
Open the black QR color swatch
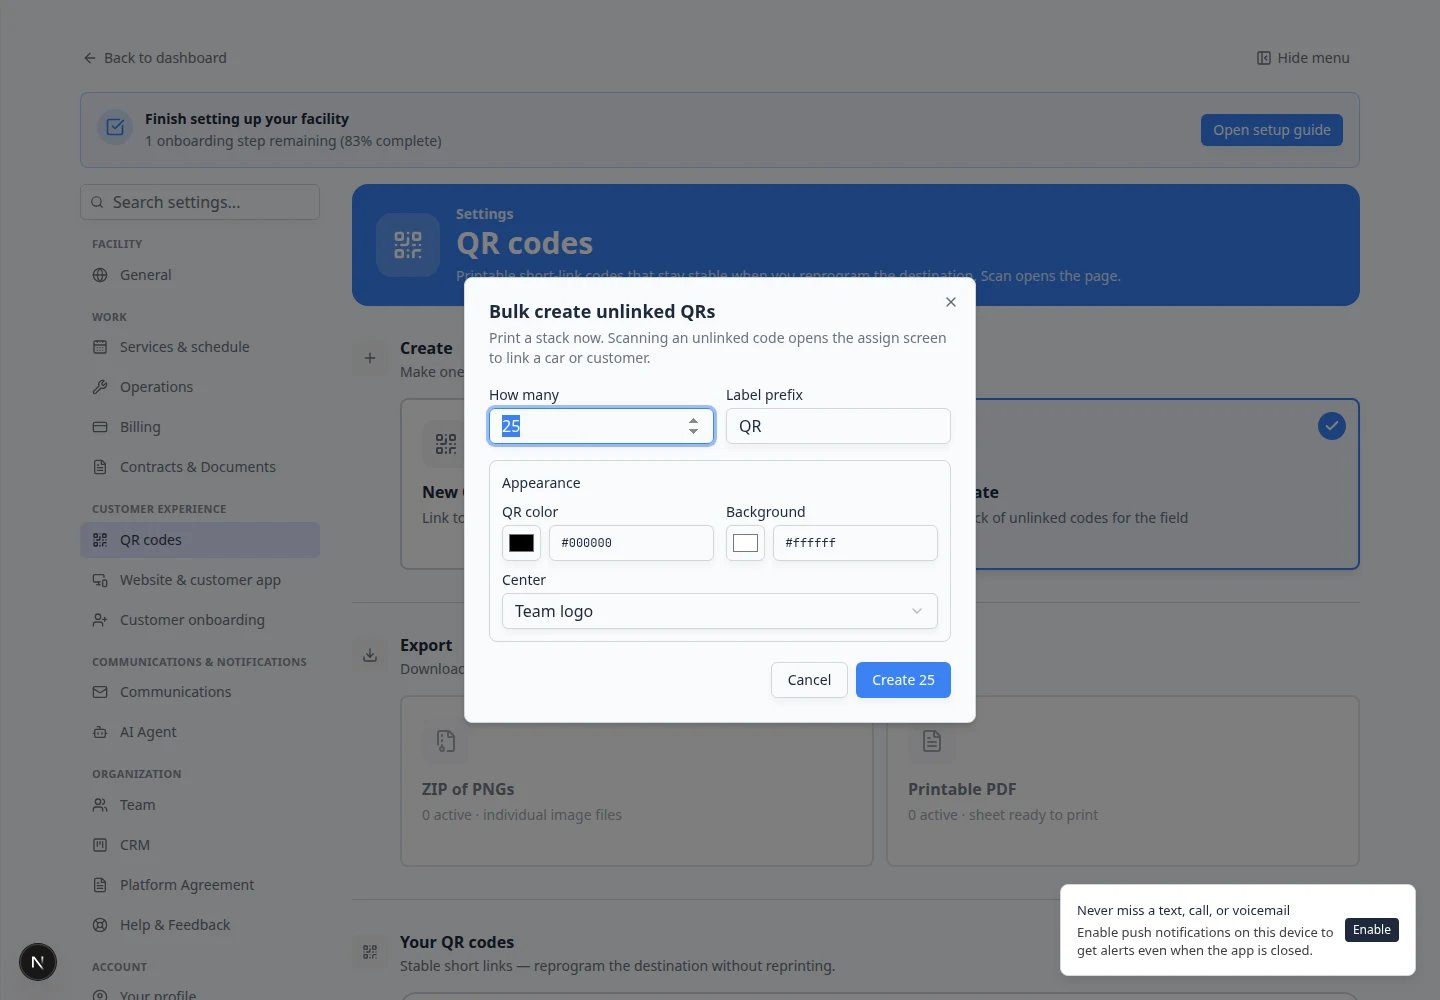[521, 543]
